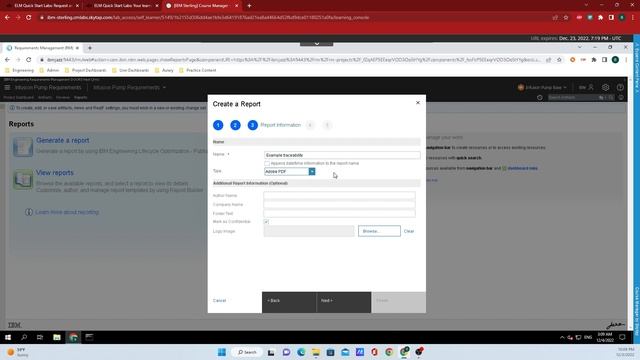The height and width of the screenshot is (360, 640).
Task: Expand the inner browser tab search chevron
Action: pyautogui.click(x=580, y=47)
